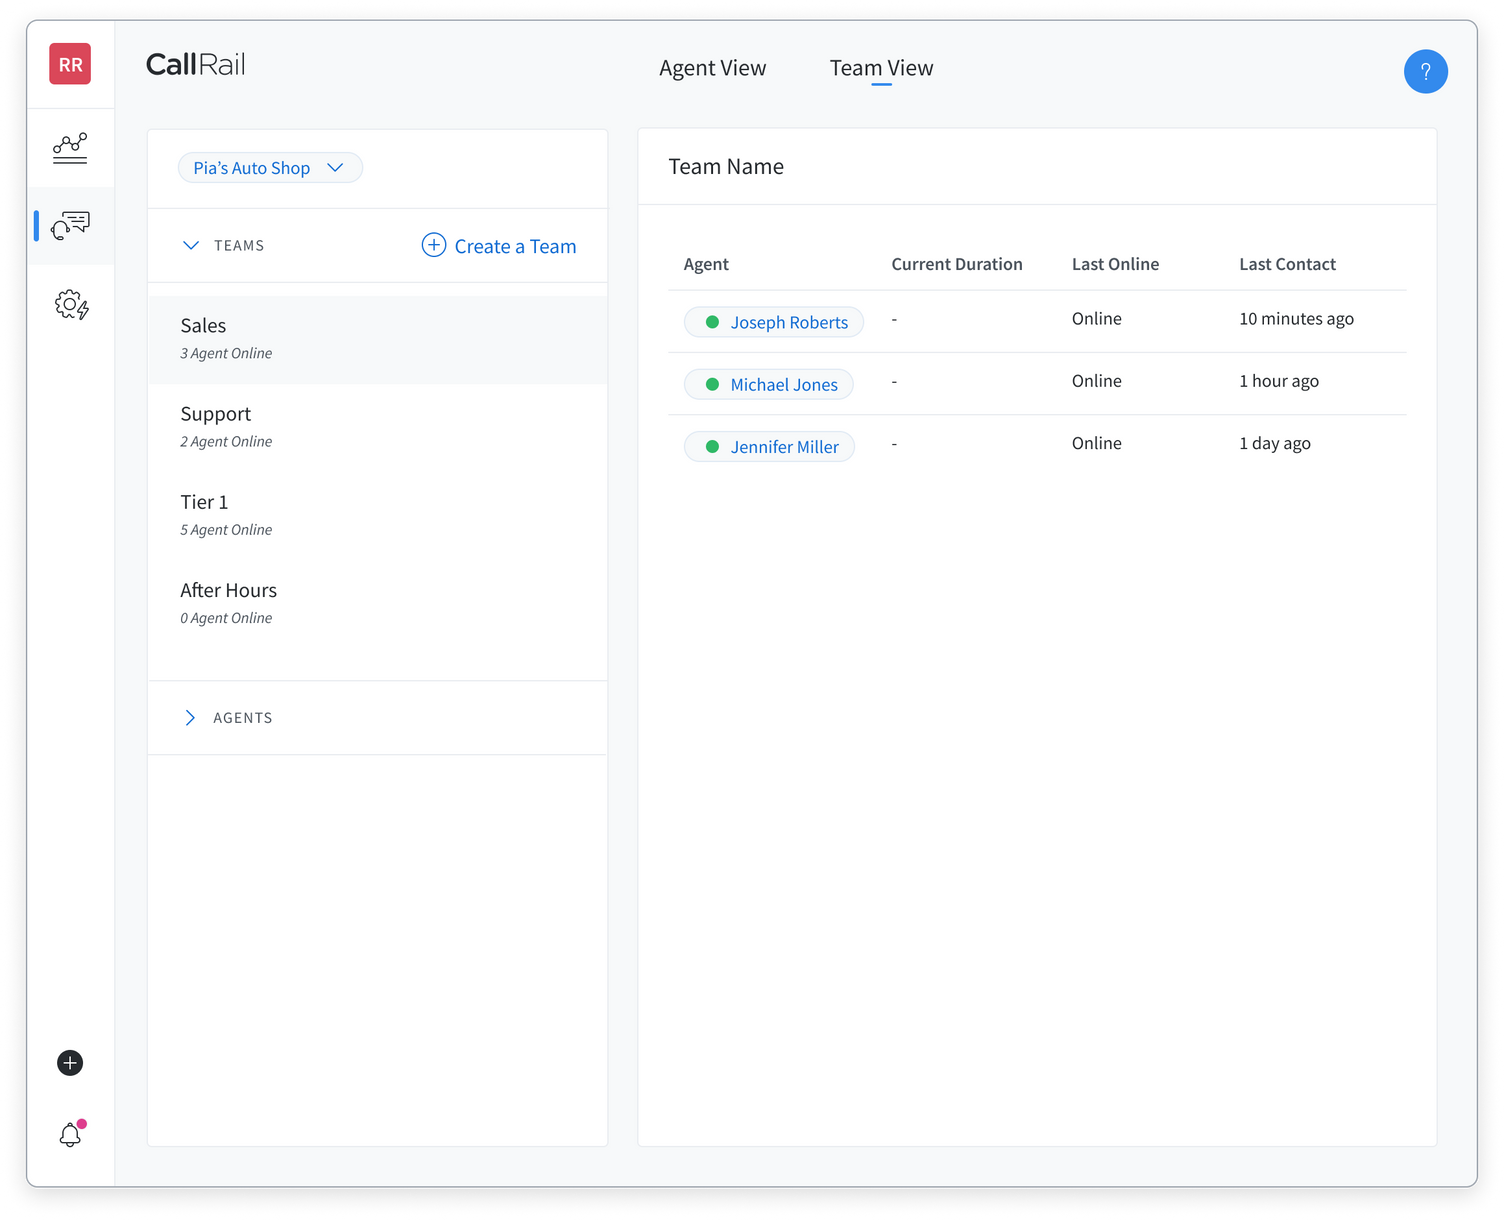Open Jennifer Miller agent link
Screen dimensions: 1504x1220
pyautogui.click(x=784, y=447)
